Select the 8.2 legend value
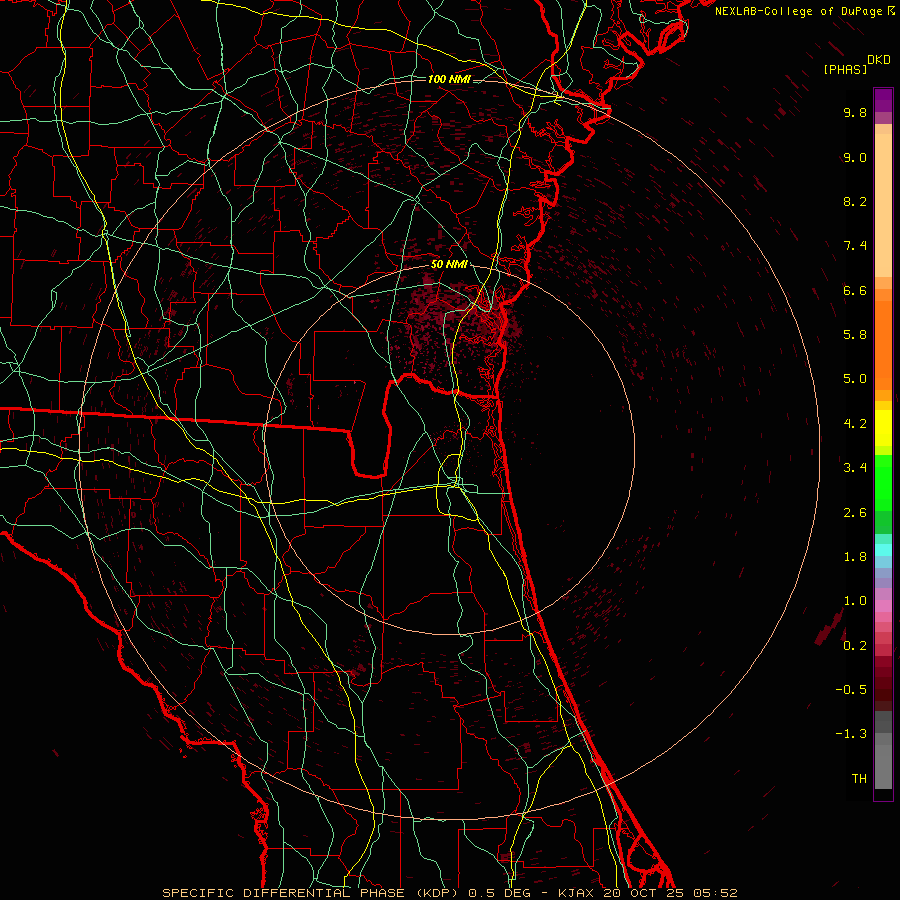900x900 pixels. [x=855, y=201]
